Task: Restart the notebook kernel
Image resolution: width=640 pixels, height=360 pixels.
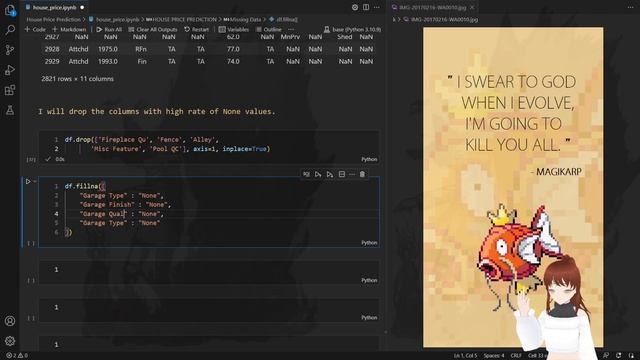Action: [196, 29]
